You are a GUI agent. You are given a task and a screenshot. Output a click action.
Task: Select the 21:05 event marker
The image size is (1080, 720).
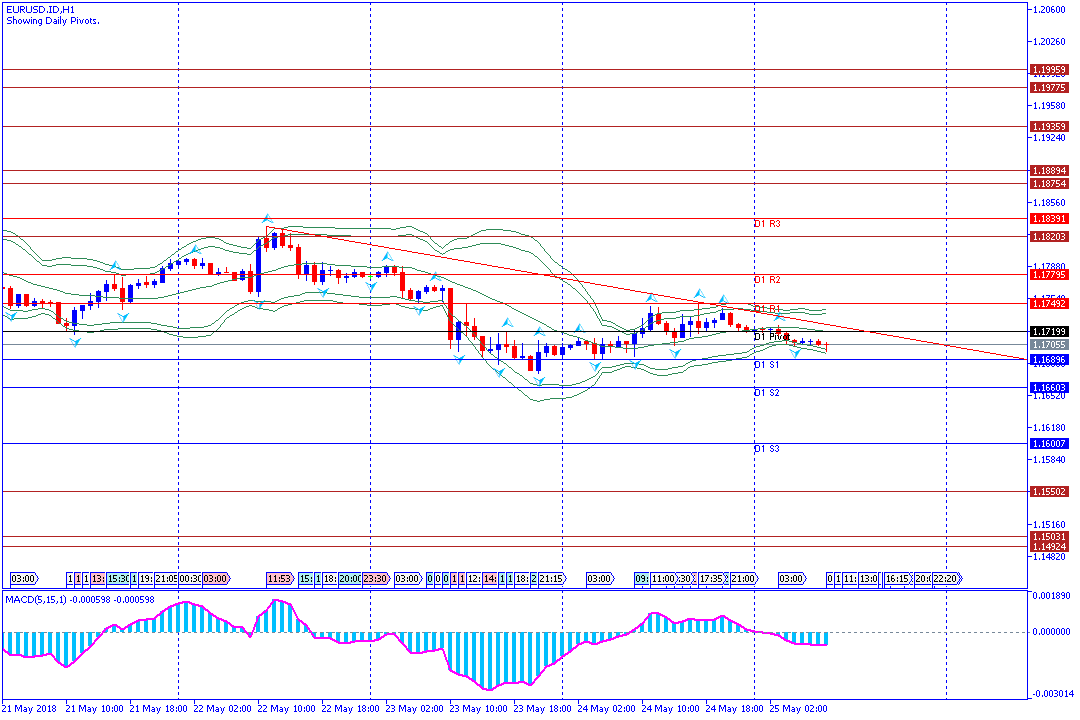pyautogui.click(x=166, y=579)
